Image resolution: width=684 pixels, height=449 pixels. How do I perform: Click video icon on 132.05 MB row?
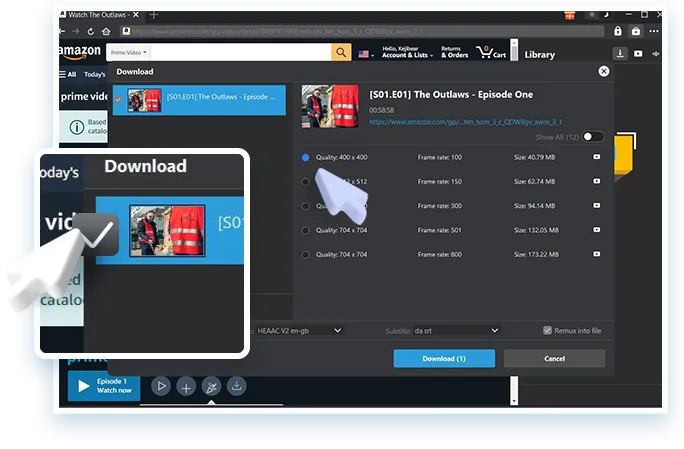(596, 230)
